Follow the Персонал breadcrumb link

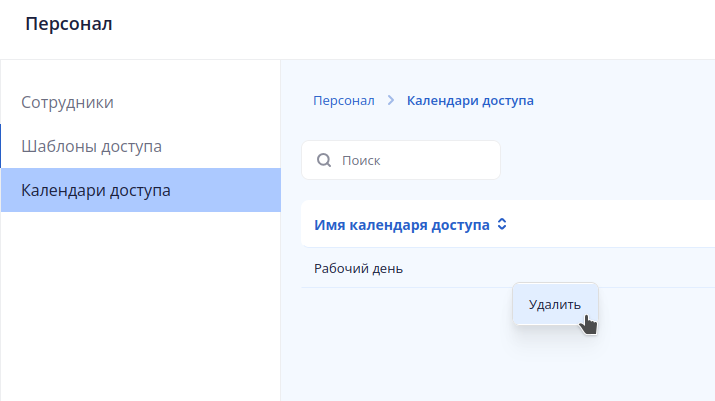tap(343, 101)
